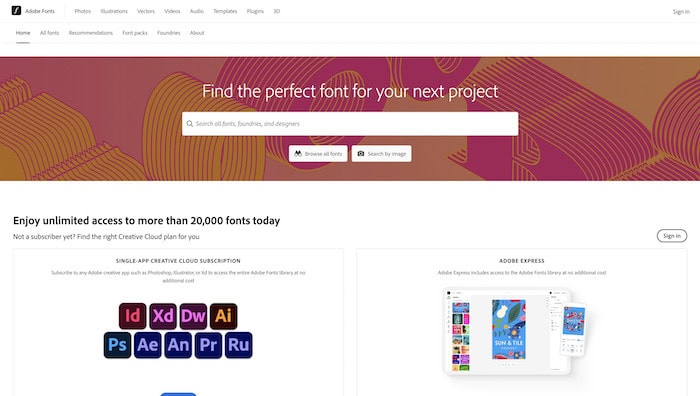This screenshot has width=700, height=396.
Task: Open Recommendations in the navigation
Action: point(91,33)
